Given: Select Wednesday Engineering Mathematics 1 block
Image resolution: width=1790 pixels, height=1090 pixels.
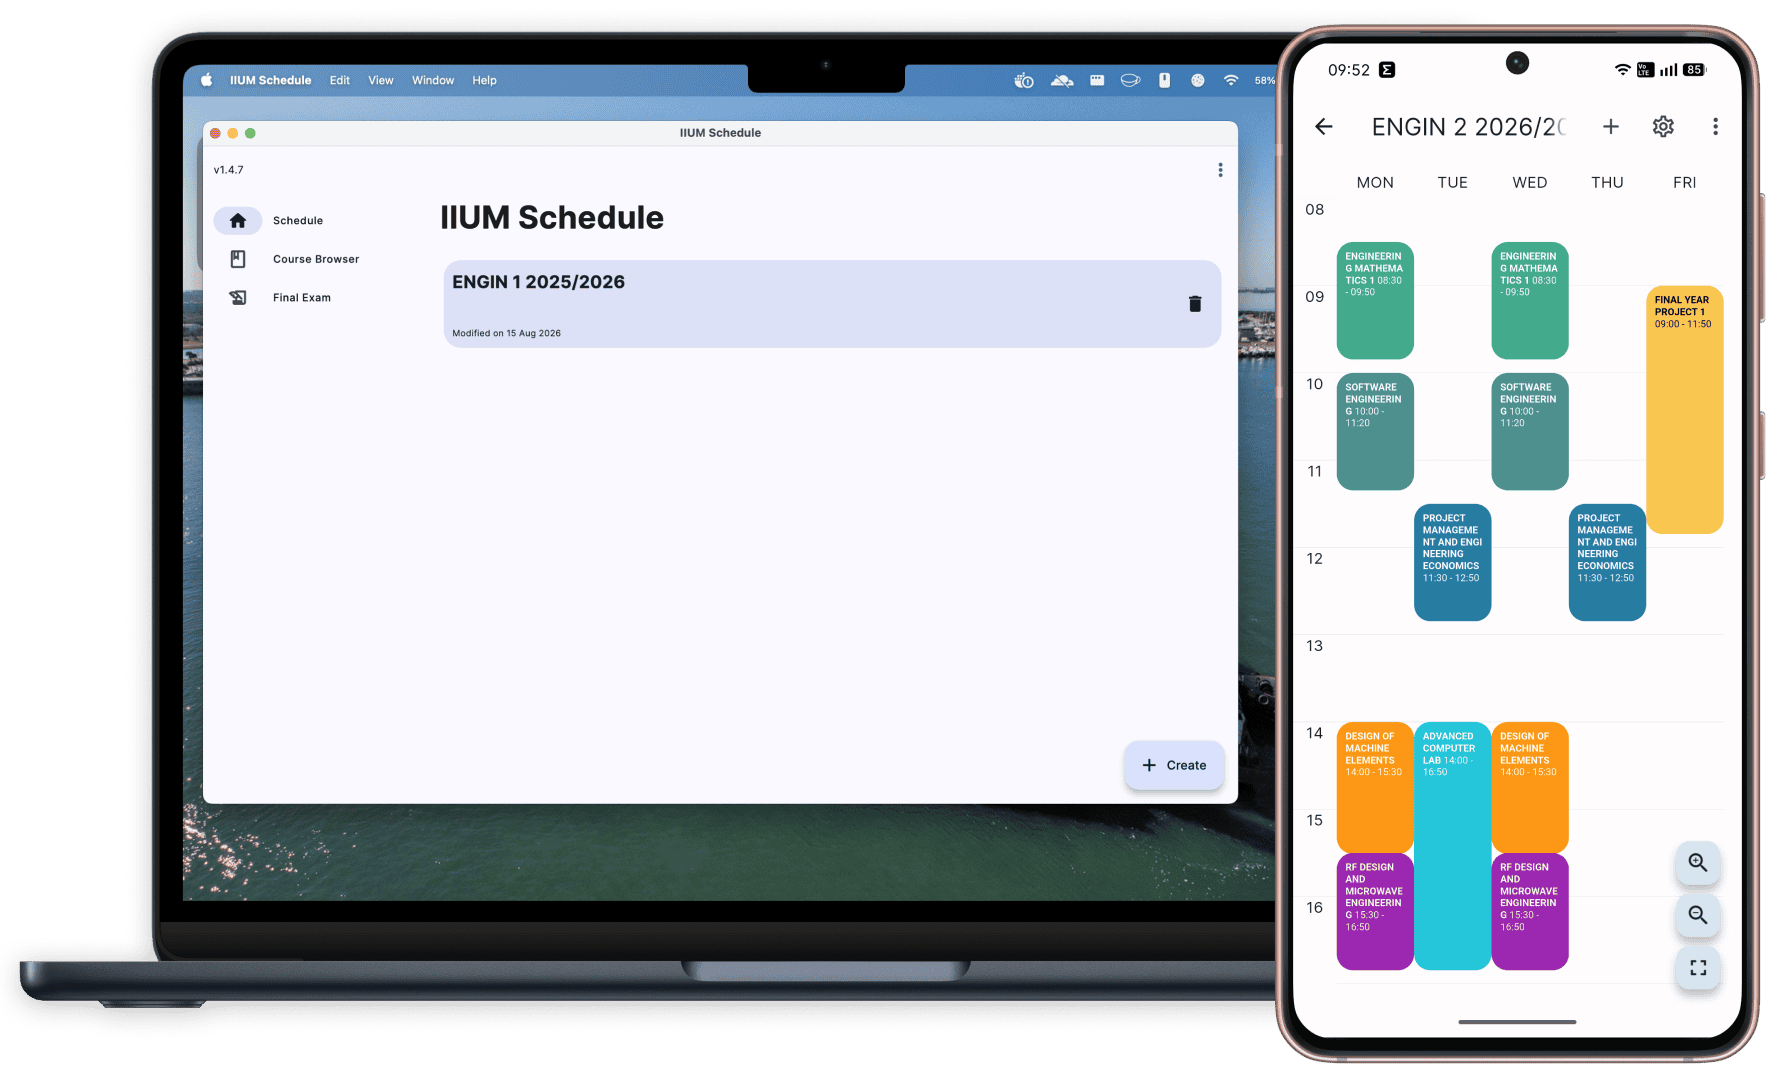Looking at the screenshot, I should tap(1530, 300).
